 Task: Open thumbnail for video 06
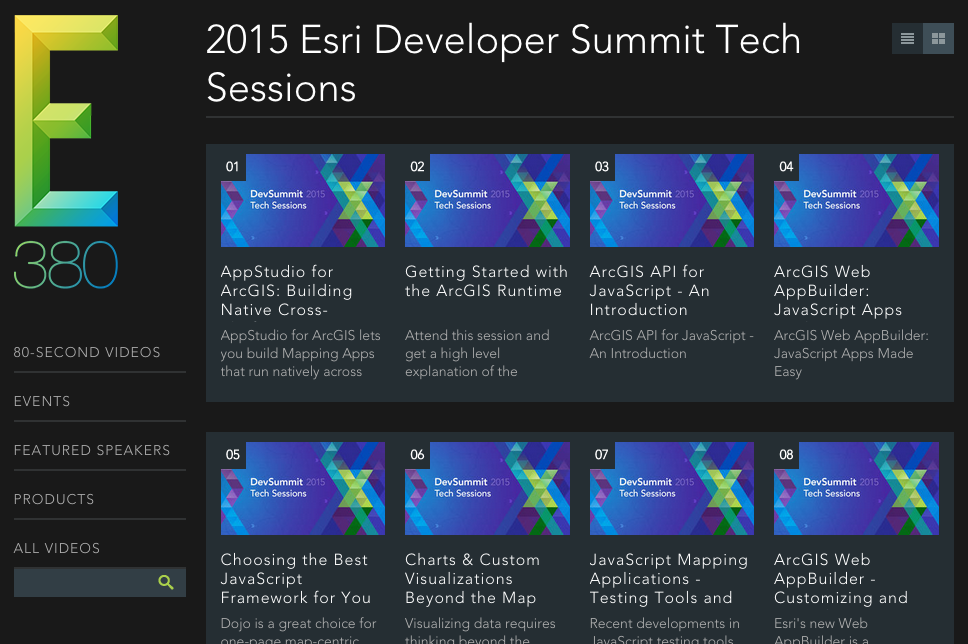[x=487, y=488]
